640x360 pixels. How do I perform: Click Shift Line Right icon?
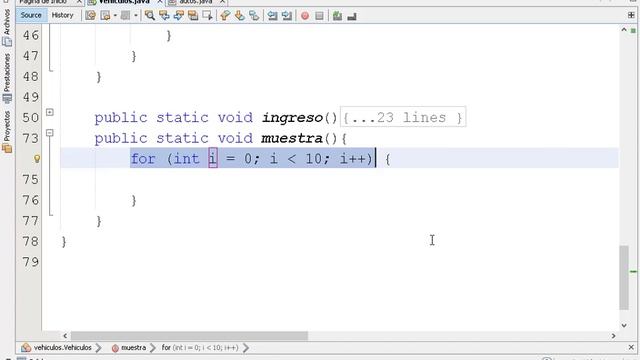coord(287,16)
